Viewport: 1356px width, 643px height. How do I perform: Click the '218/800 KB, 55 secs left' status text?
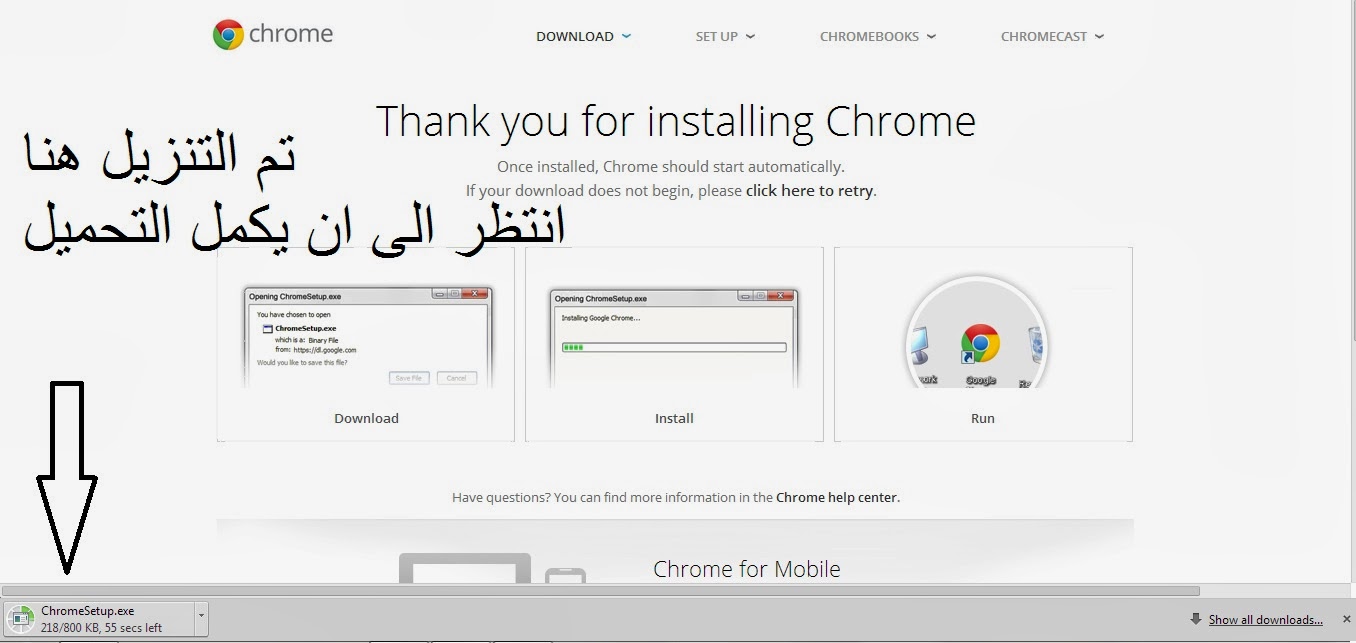coord(101,628)
